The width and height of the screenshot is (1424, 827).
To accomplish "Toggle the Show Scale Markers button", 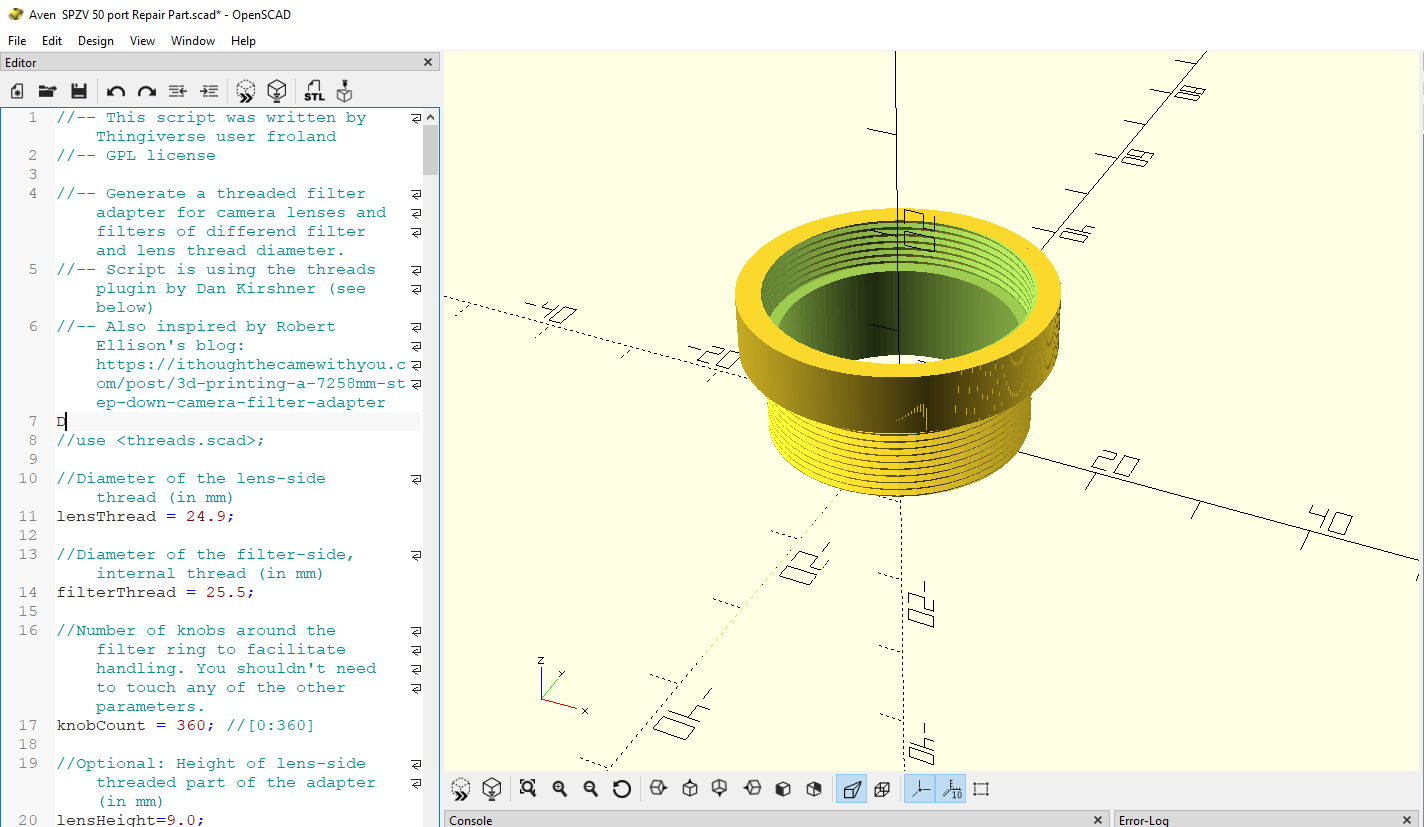I will (951, 789).
